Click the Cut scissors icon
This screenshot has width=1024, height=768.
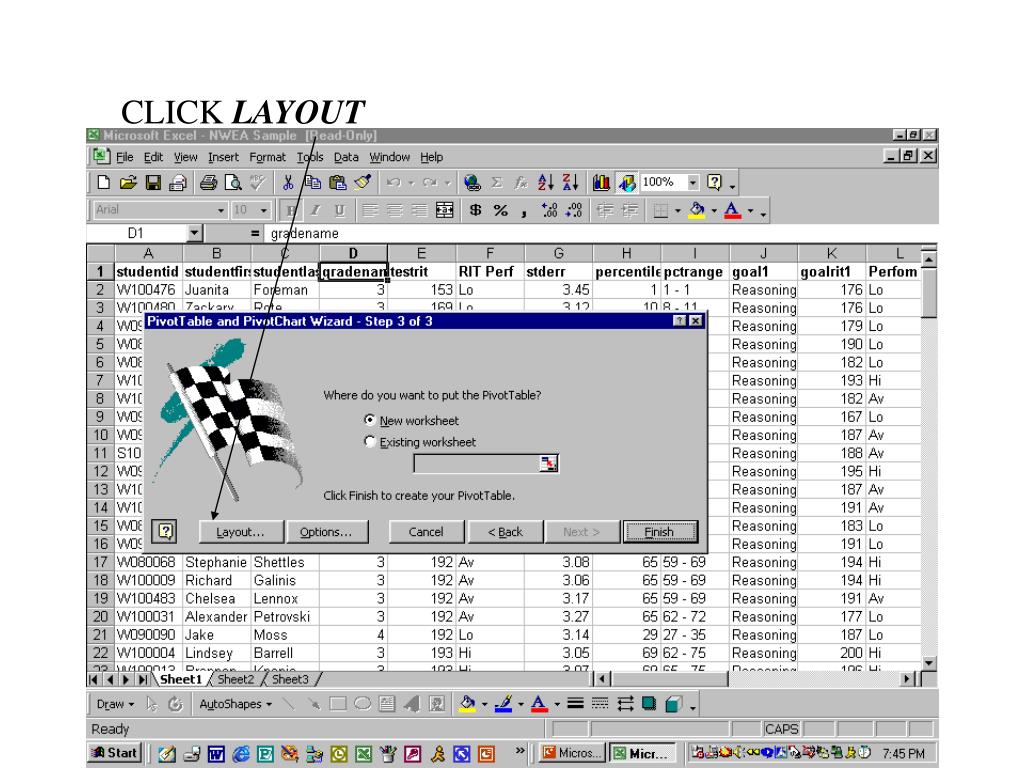(x=288, y=182)
